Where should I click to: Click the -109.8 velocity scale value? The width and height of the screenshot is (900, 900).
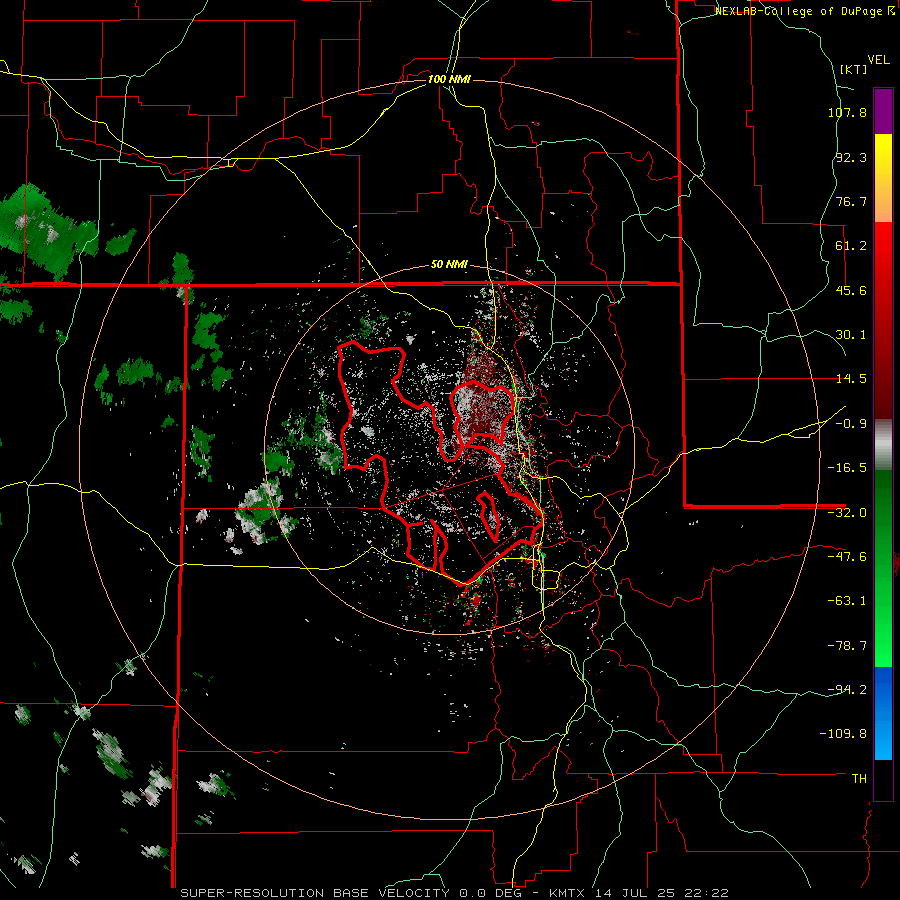point(843,734)
